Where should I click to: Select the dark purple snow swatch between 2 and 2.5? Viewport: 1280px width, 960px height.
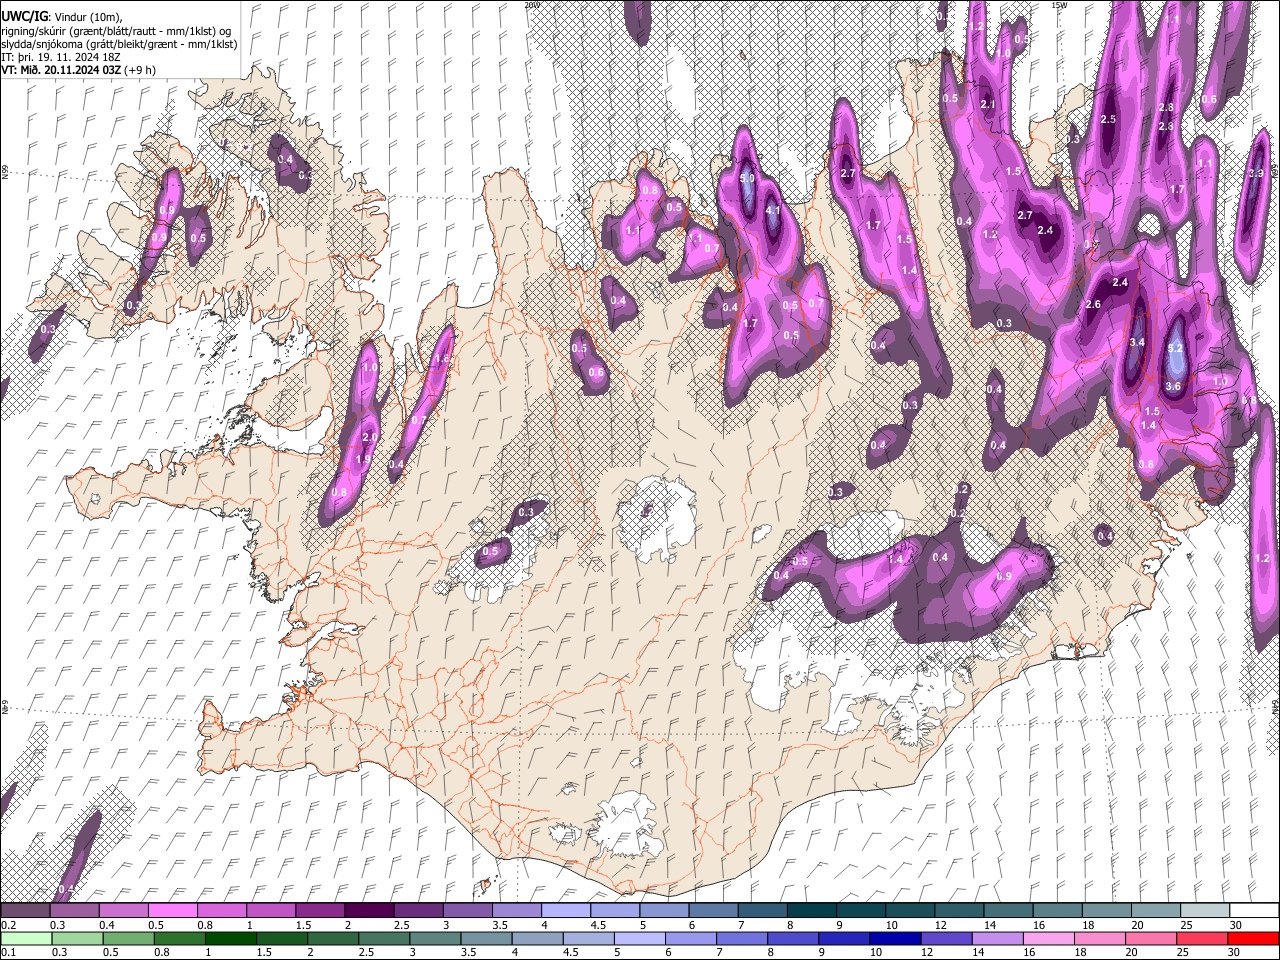(370, 910)
